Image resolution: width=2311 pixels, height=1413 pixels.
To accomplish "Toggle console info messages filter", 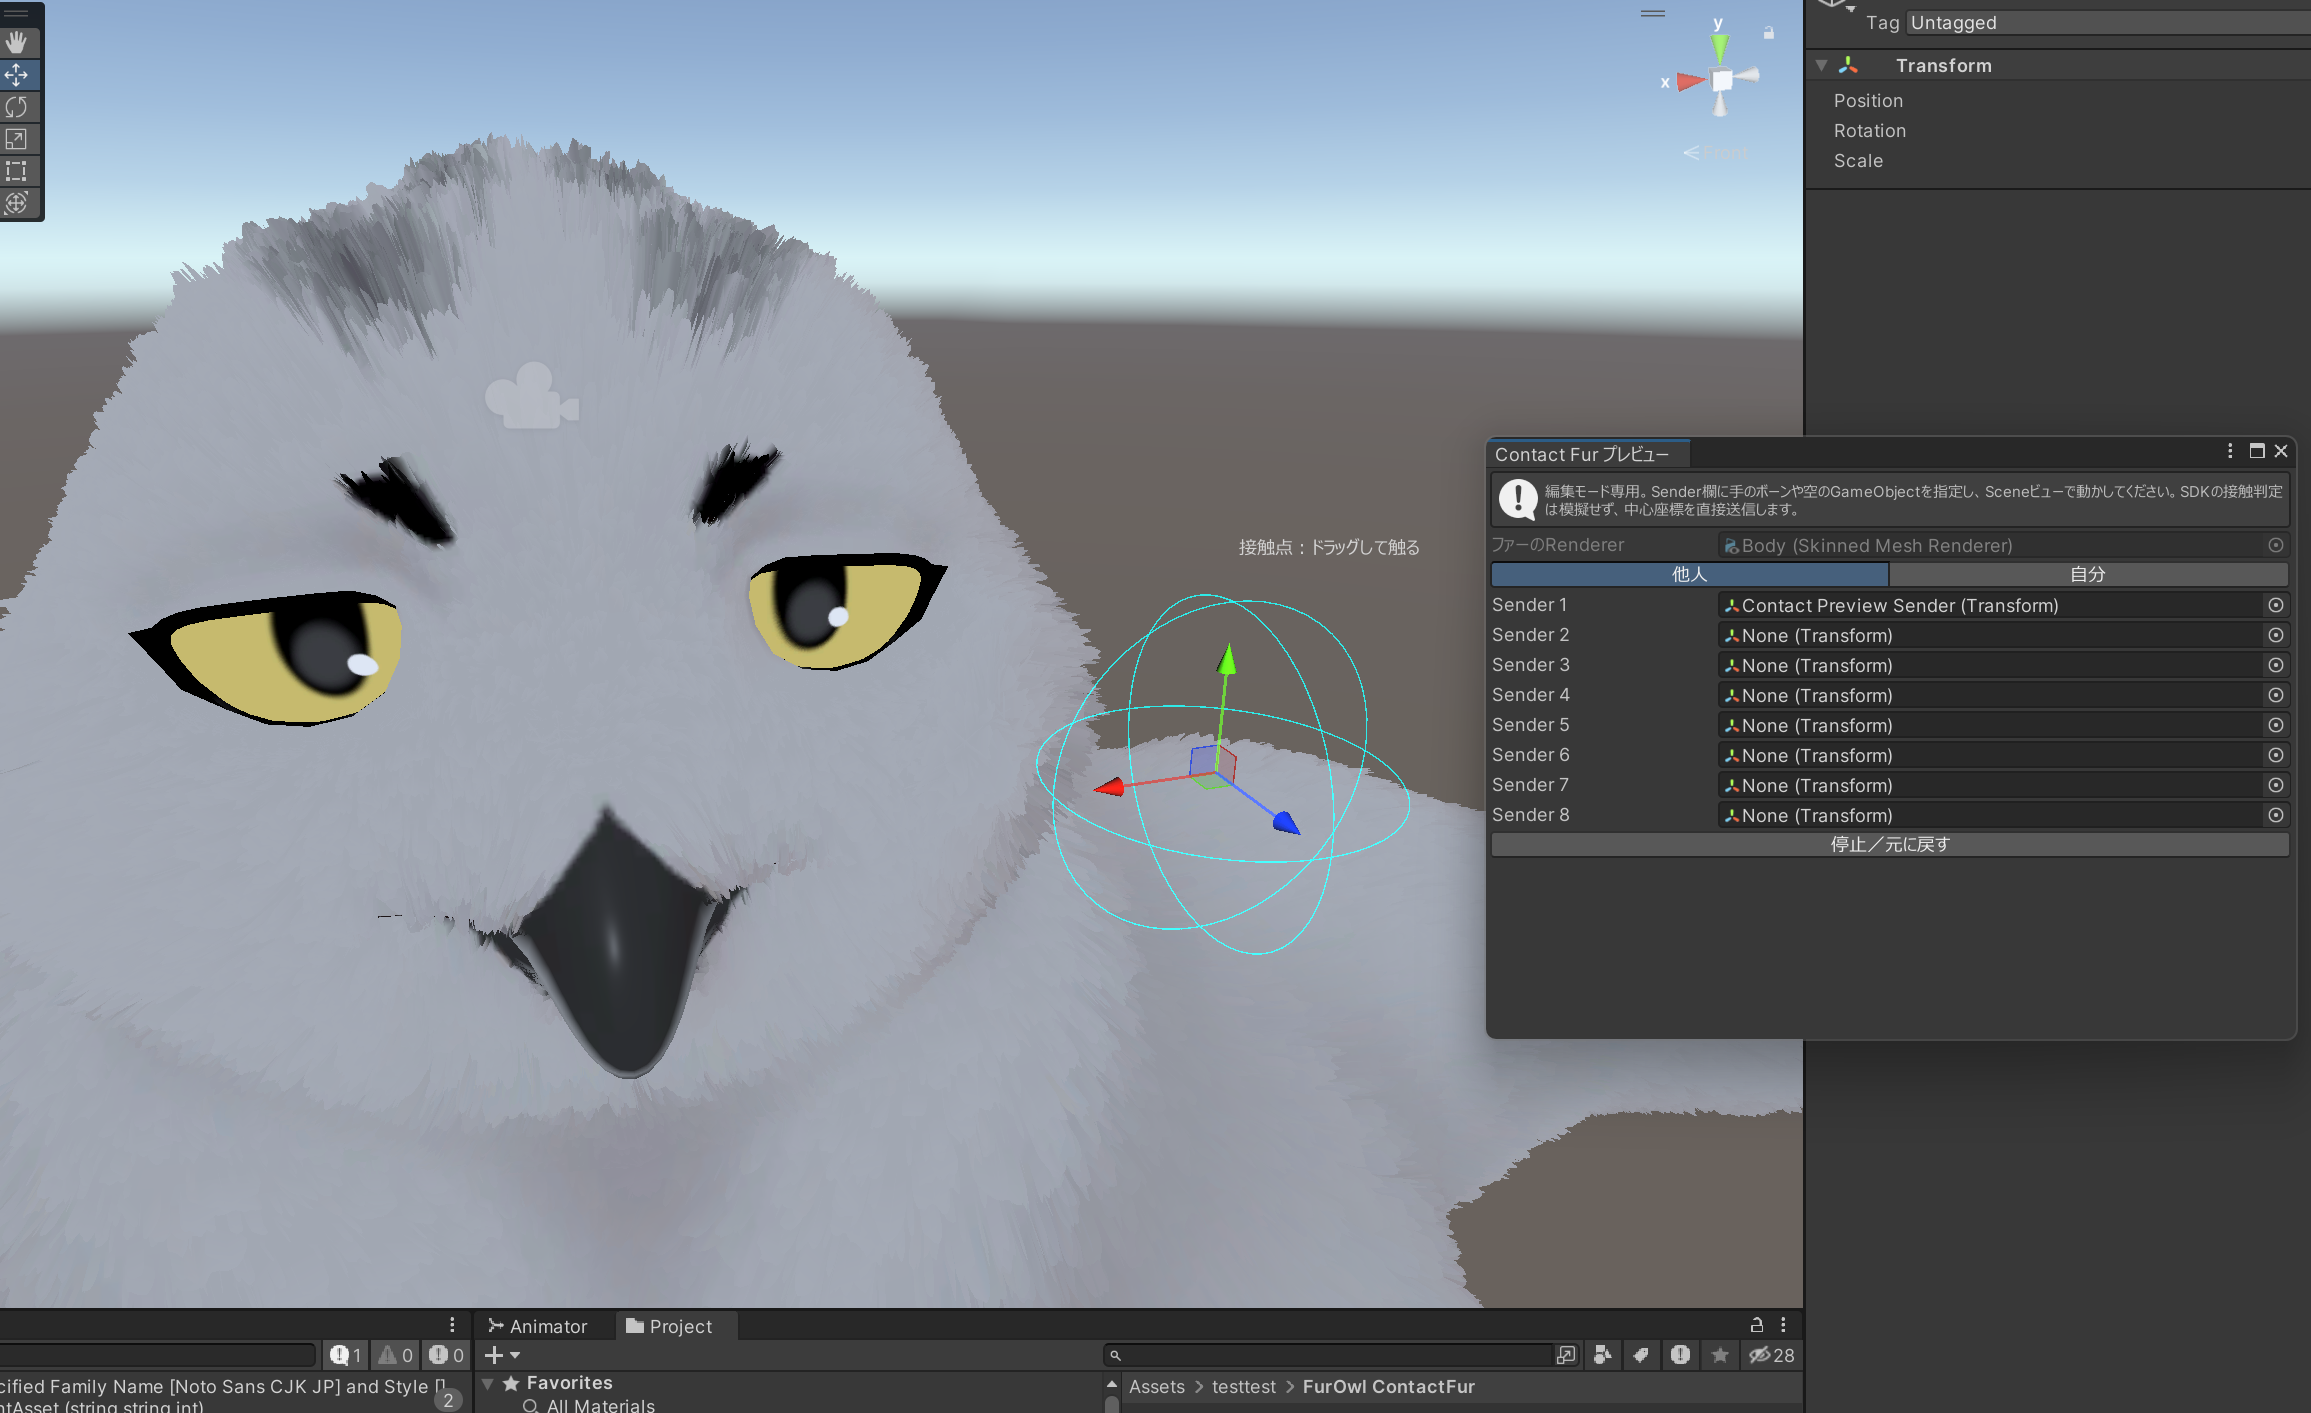I will pos(345,1355).
